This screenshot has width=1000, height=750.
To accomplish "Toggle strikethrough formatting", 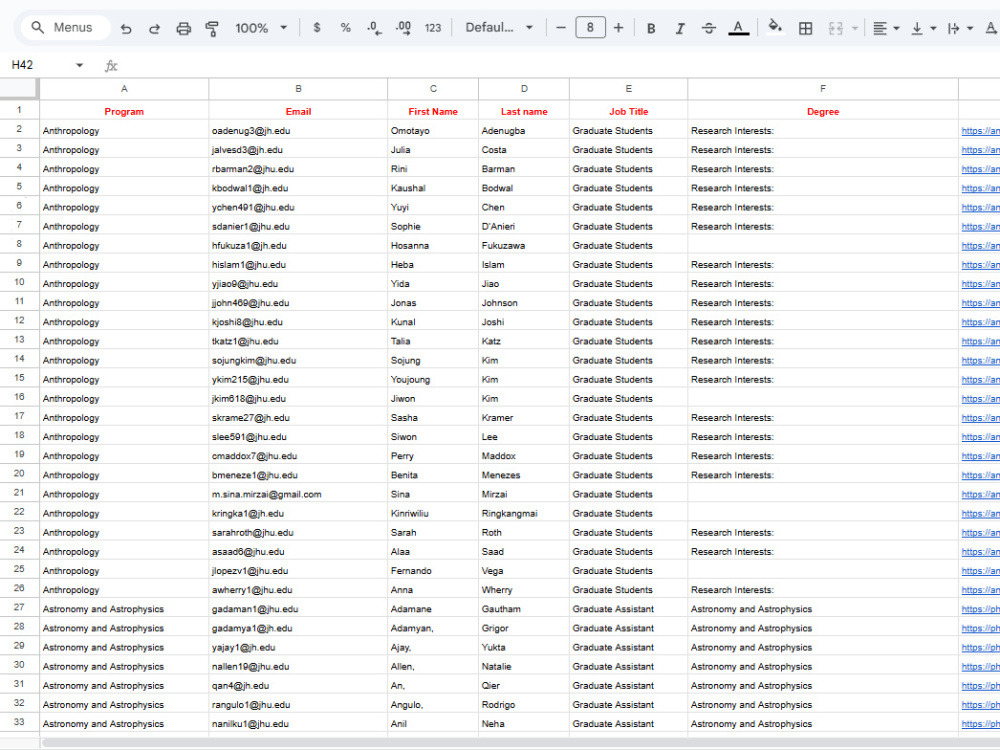I will [709, 28].
